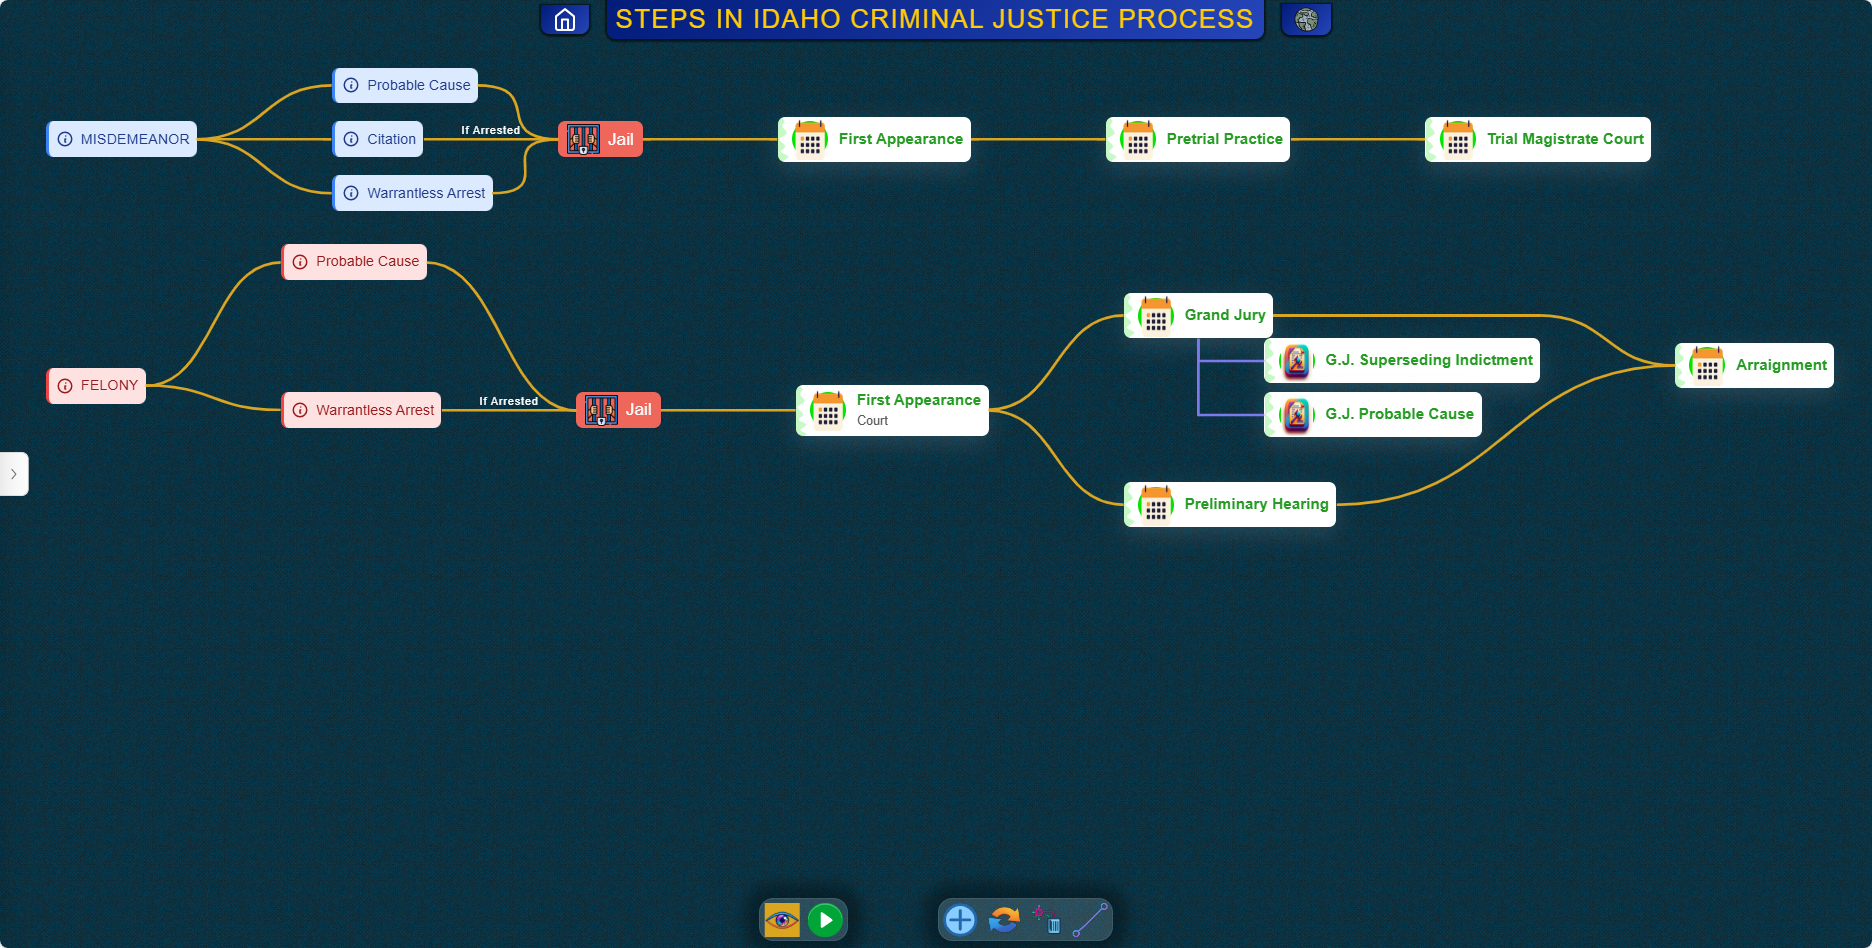Select the purple connector line tool

click(x=1090, y=920)
